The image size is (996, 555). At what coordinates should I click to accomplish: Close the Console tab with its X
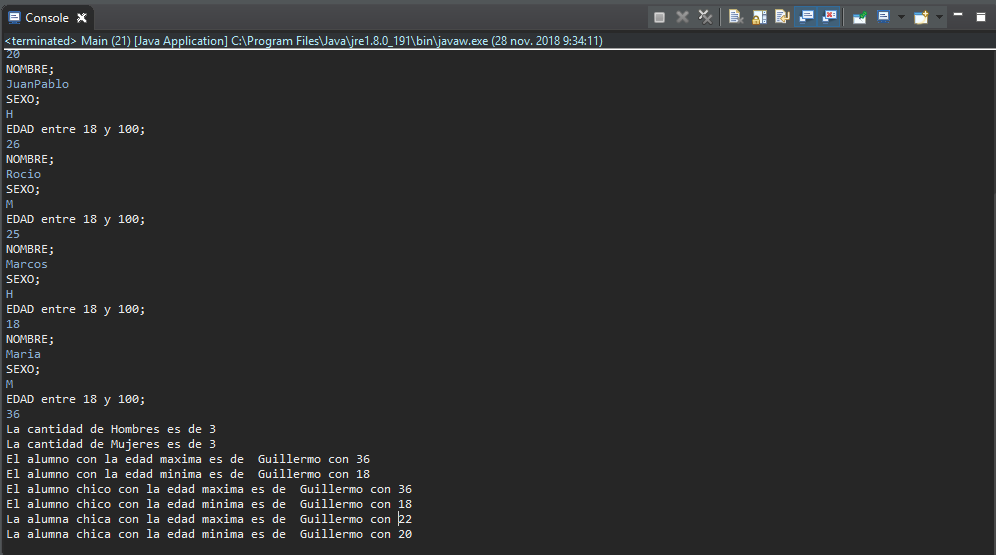click(82, 18)
